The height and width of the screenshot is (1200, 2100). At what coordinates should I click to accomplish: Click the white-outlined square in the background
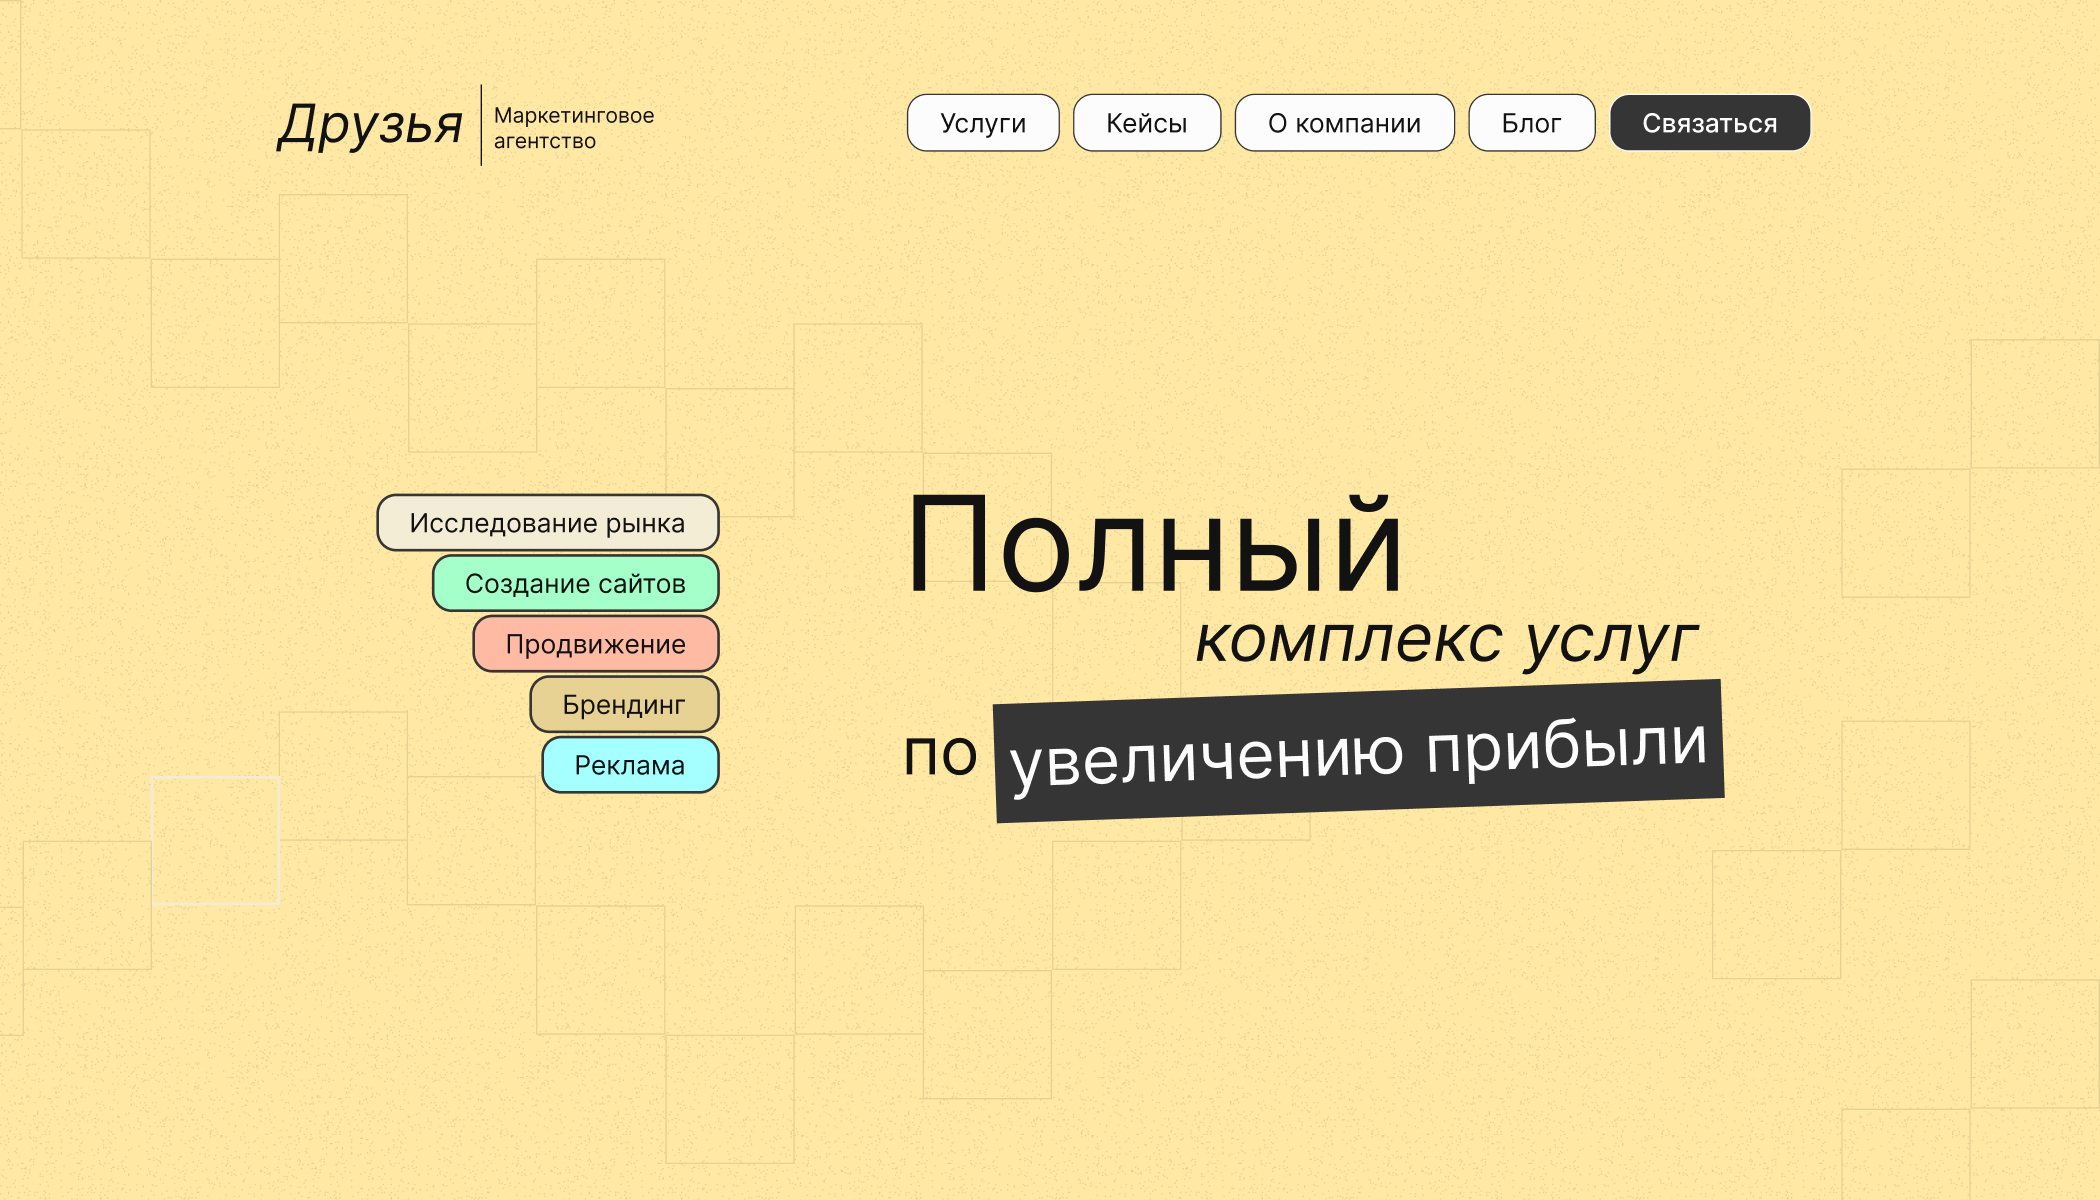pos(215,841)
